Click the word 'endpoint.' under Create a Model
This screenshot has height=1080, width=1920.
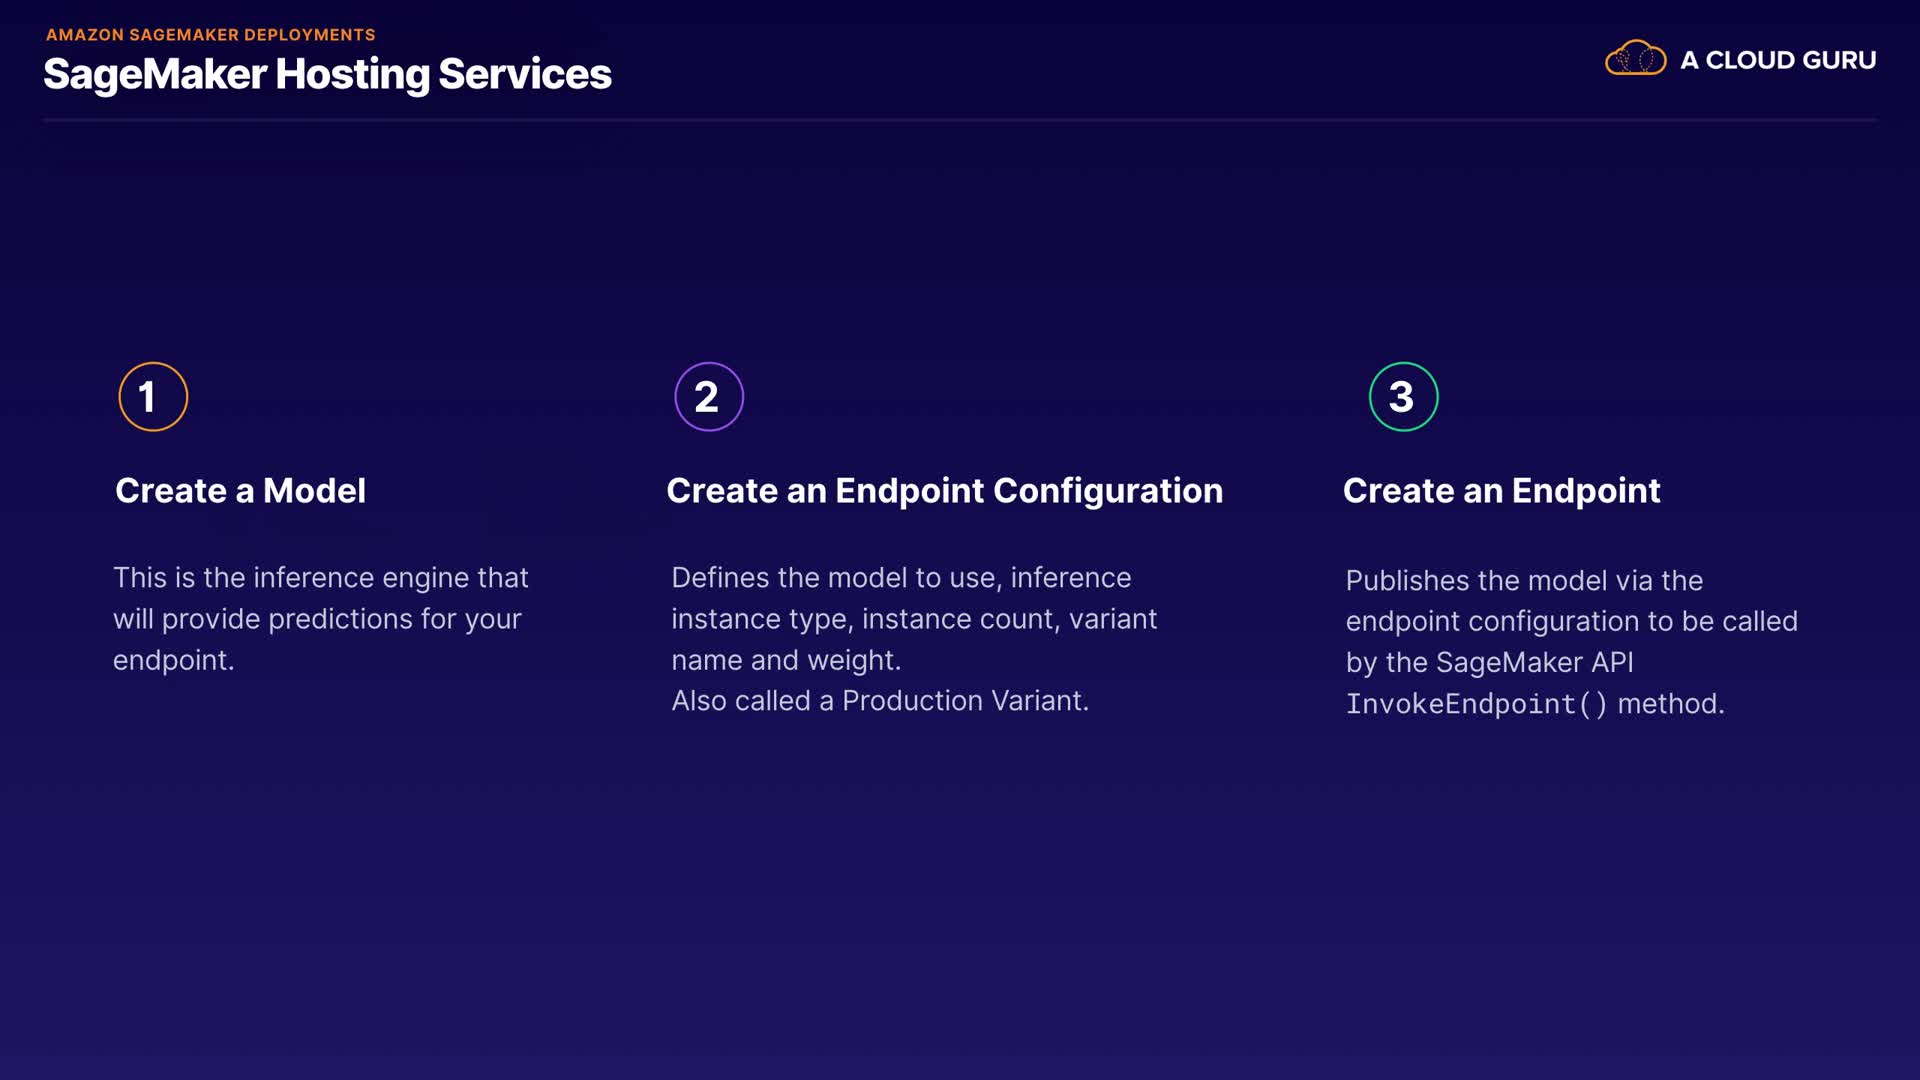173,660
